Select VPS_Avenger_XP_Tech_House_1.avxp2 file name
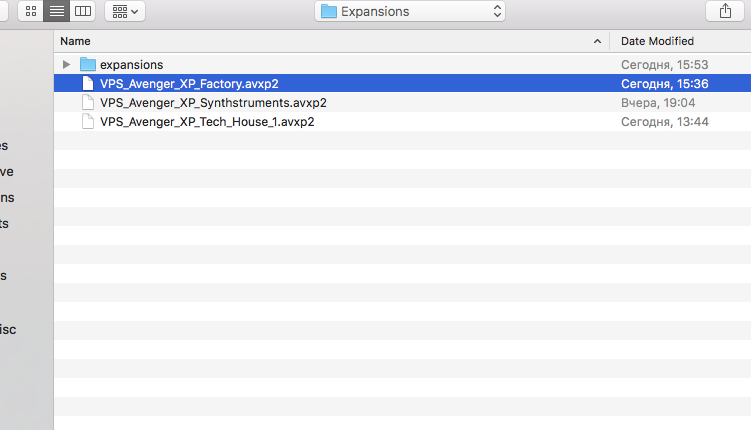 pyautogui.click(x=207, y=122)
